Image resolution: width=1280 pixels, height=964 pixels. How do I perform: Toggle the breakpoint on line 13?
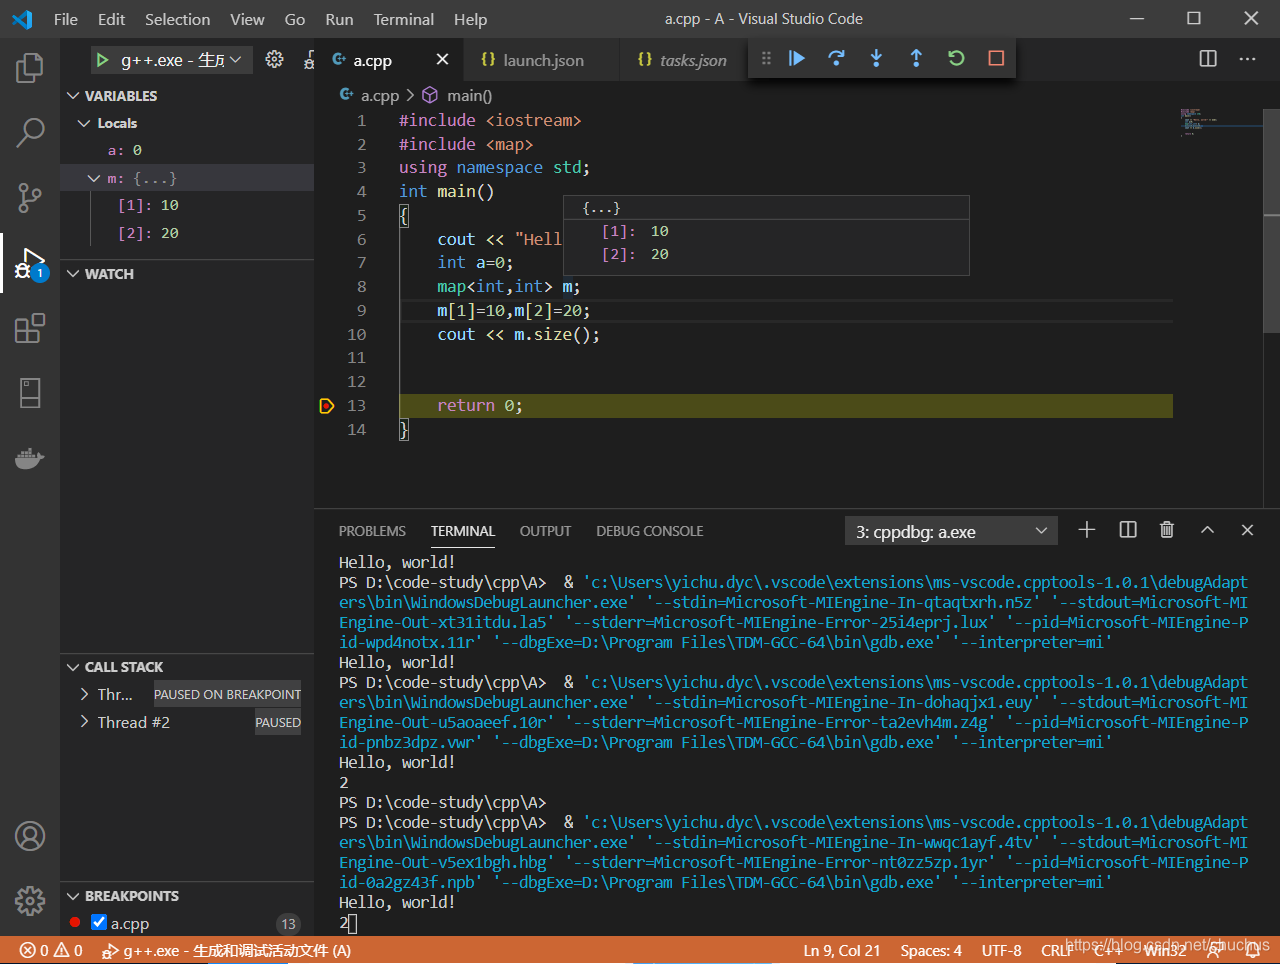[327, 406]
